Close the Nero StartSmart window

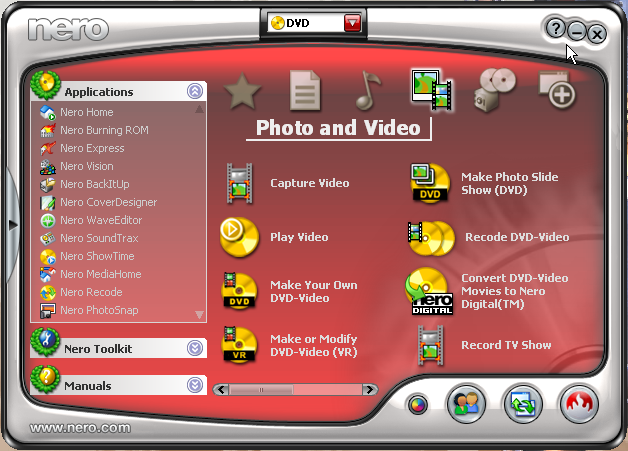597,34
